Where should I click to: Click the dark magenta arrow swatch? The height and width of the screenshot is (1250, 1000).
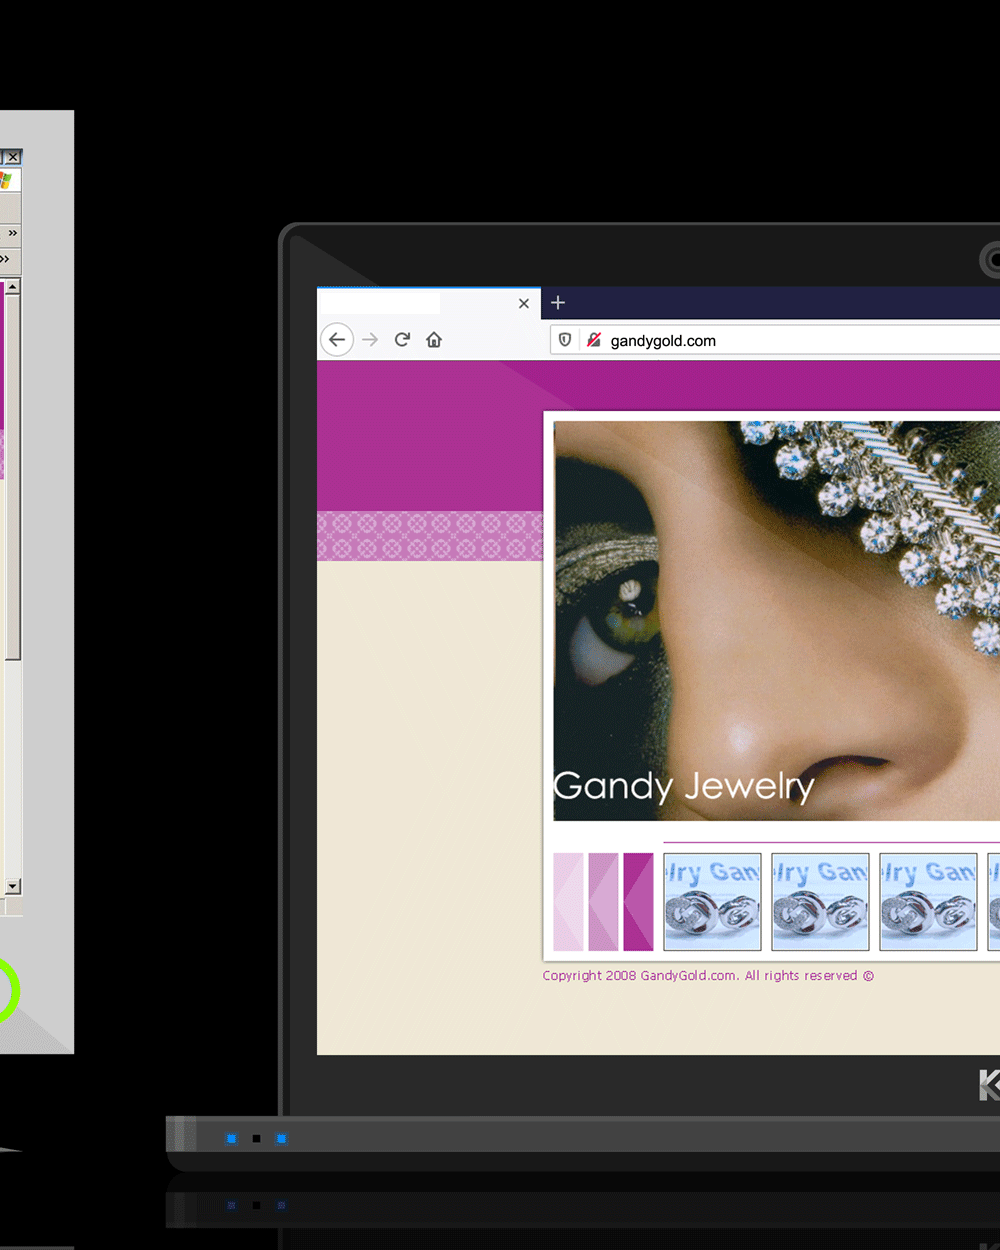(638, 901)
